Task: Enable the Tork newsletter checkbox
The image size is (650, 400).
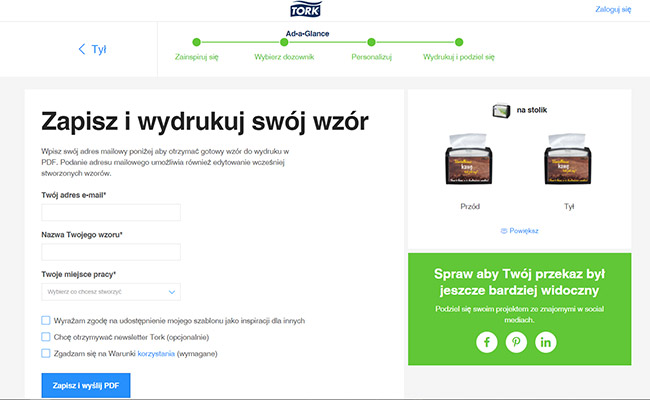Action: click(x=46, y=337)
